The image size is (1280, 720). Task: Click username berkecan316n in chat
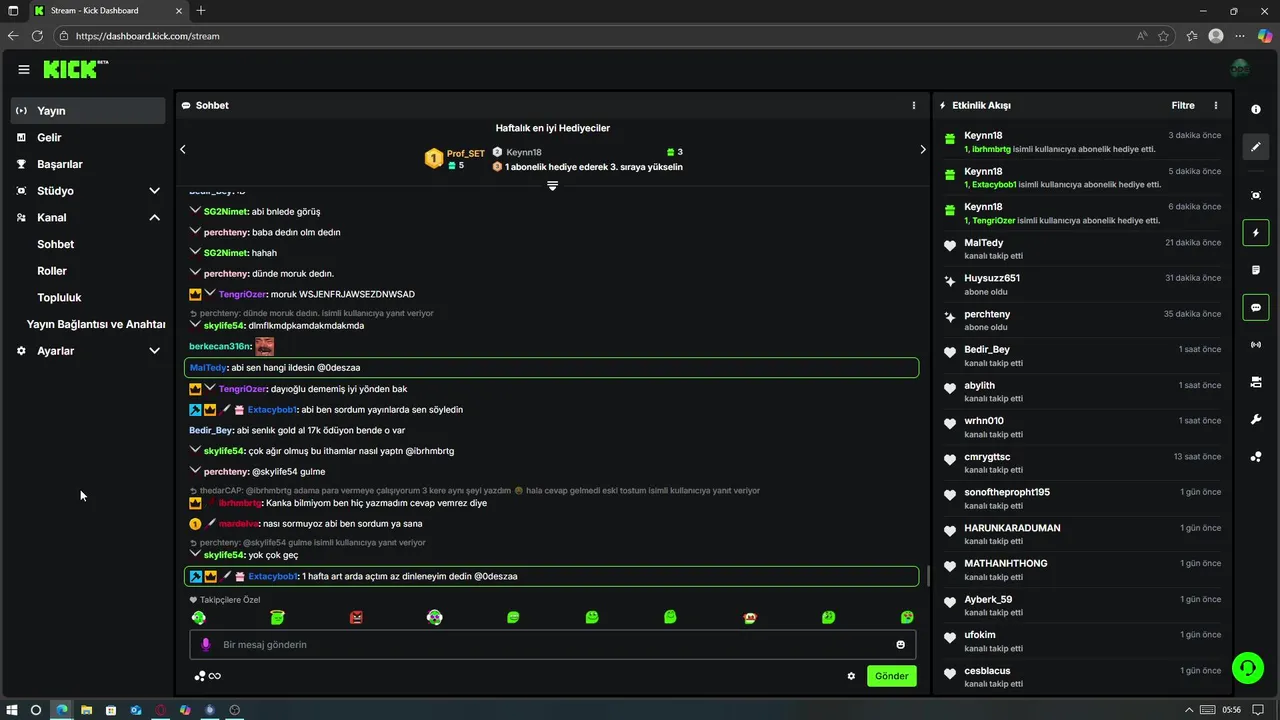[220, 347]
